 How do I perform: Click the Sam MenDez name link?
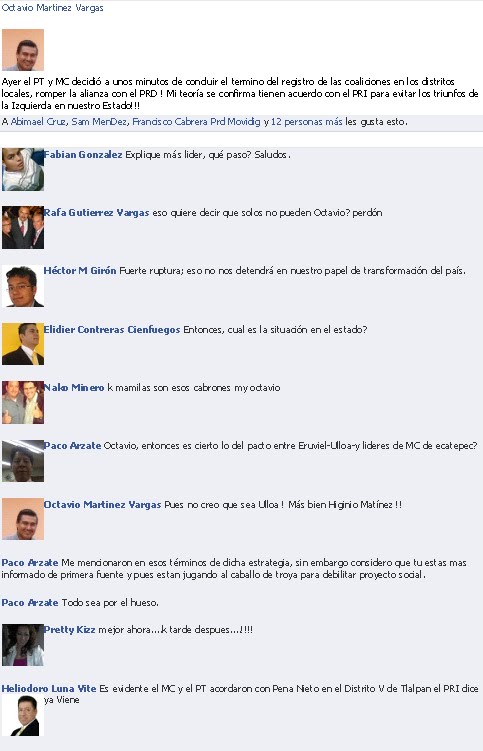click(x=100, y=122)
